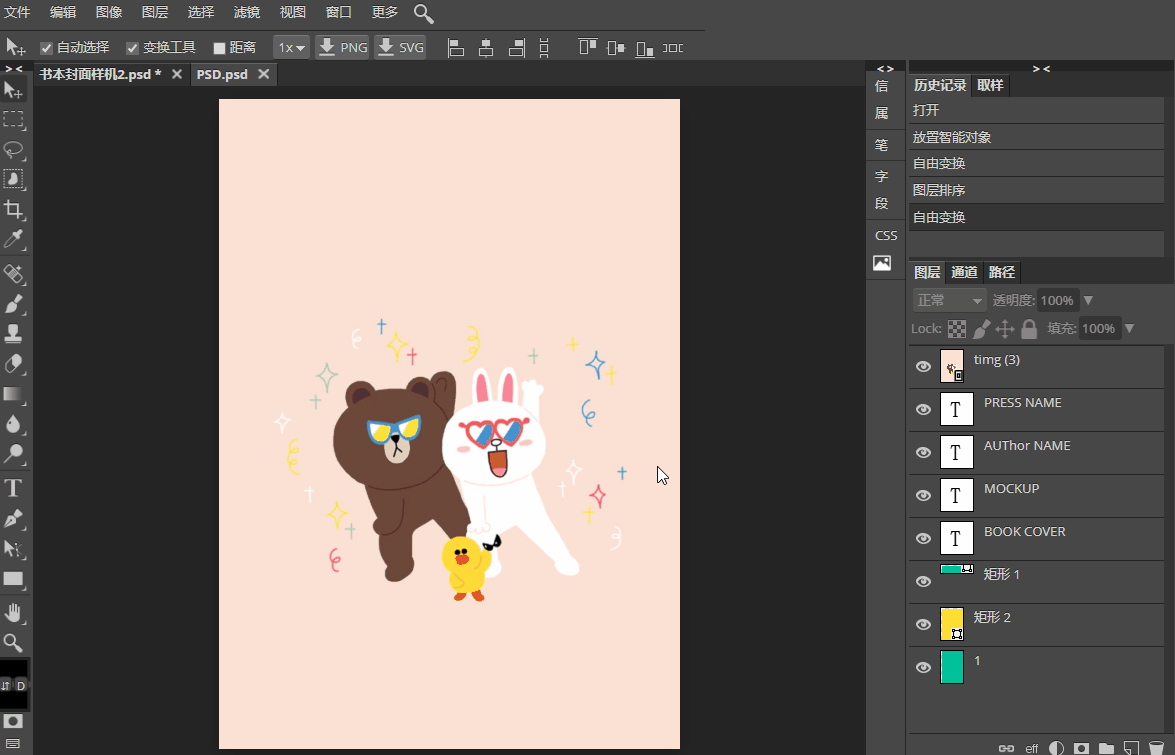Hide the timg (3) layer
1175x755 pixels.
point(923,366)
